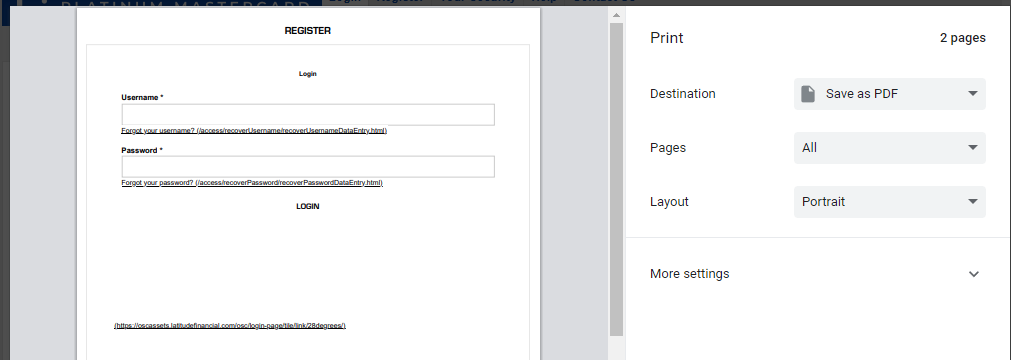Click the preview scrollbar up arrow
Image resolution: width=1011 pixels, height=360 pixels.
(616, 15)
